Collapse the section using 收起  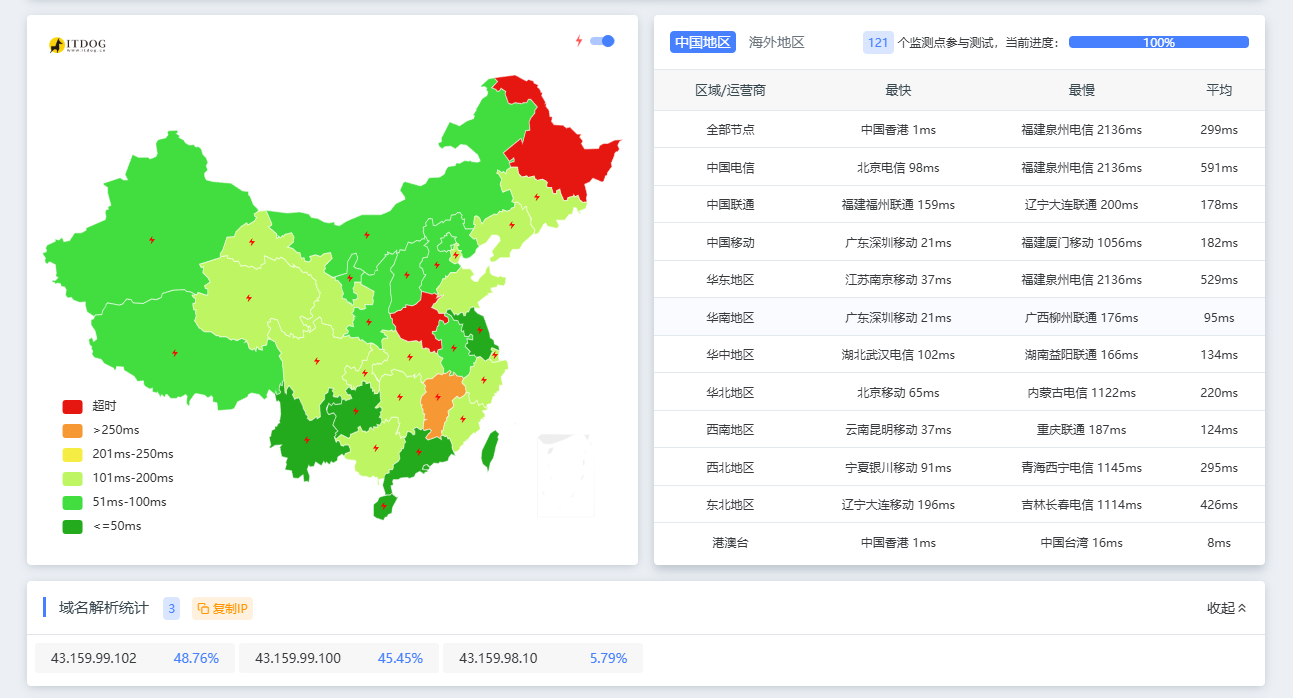click(x=1226, y=608)
